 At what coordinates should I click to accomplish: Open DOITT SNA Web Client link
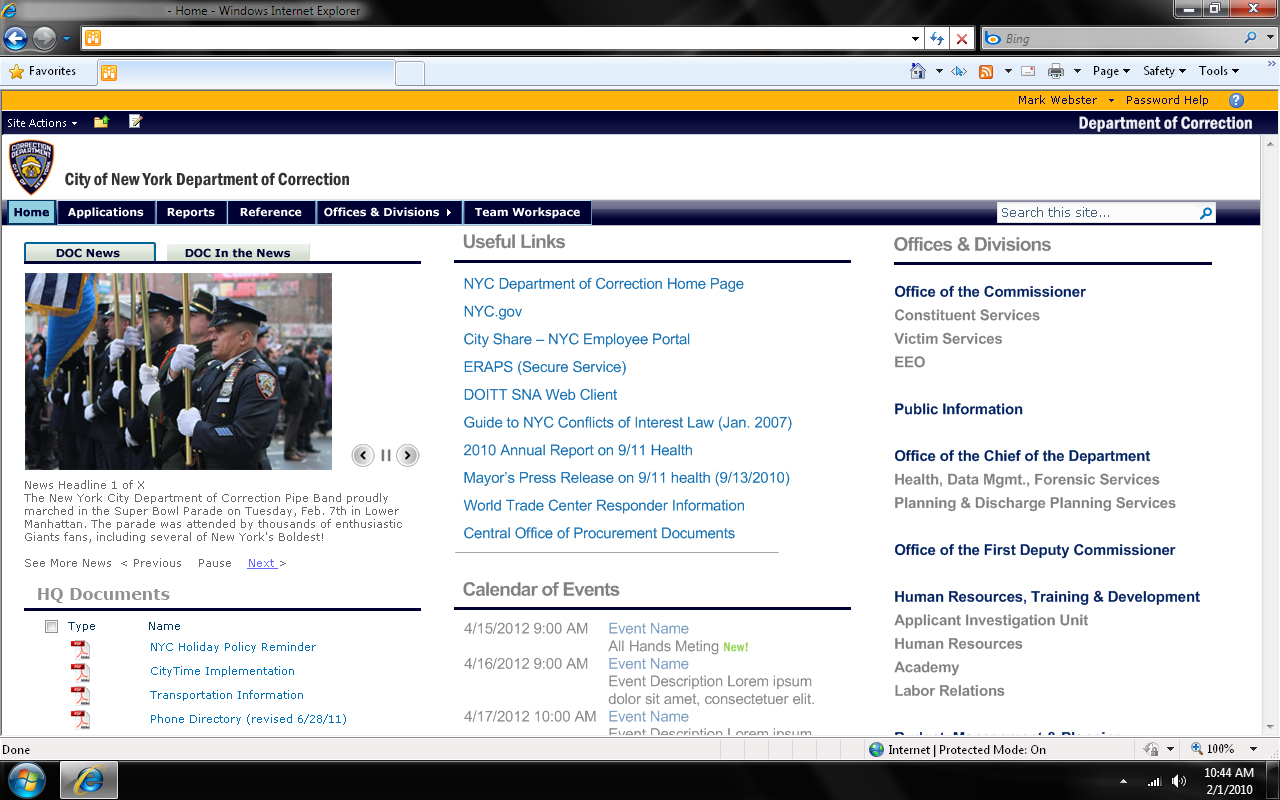(x=540, y=395)
